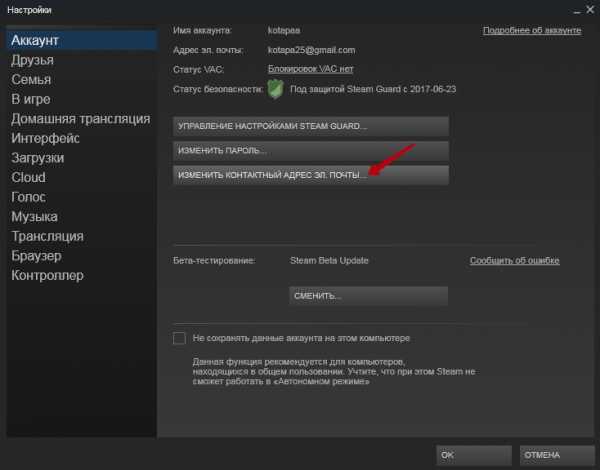The width and height of the screenshot is (600, 470).
Task: Open Сообщить об ошибке link
Action: point(514,261)
